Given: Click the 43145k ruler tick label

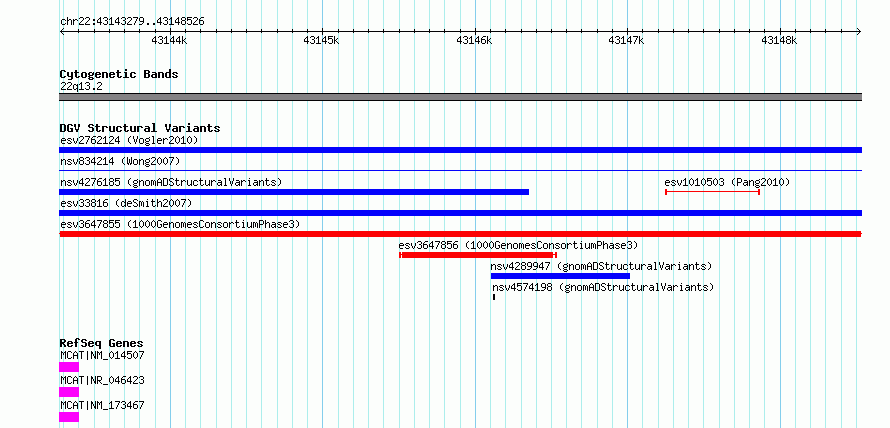Looking at the screenshot, I should (321, 40).
